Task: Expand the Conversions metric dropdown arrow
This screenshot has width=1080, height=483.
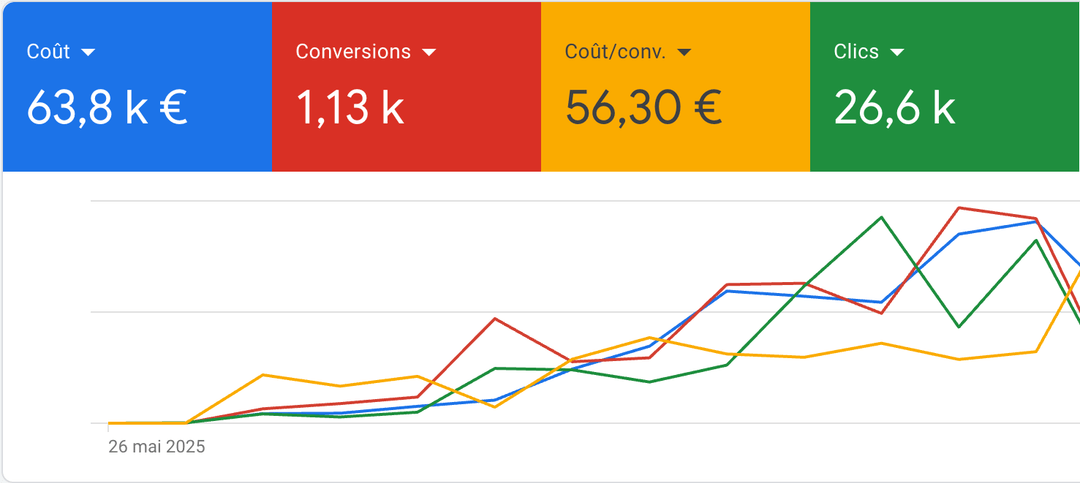Action: coord(429,52)
